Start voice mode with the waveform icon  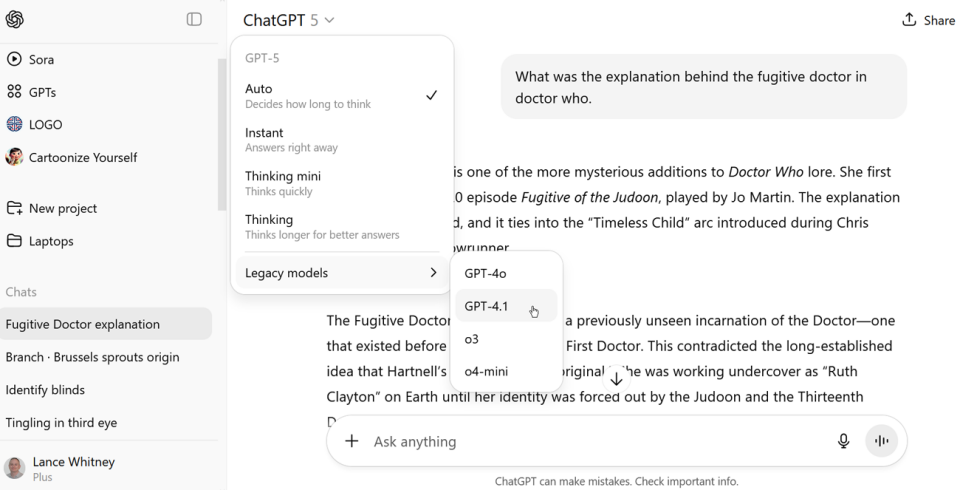(881, 441)
